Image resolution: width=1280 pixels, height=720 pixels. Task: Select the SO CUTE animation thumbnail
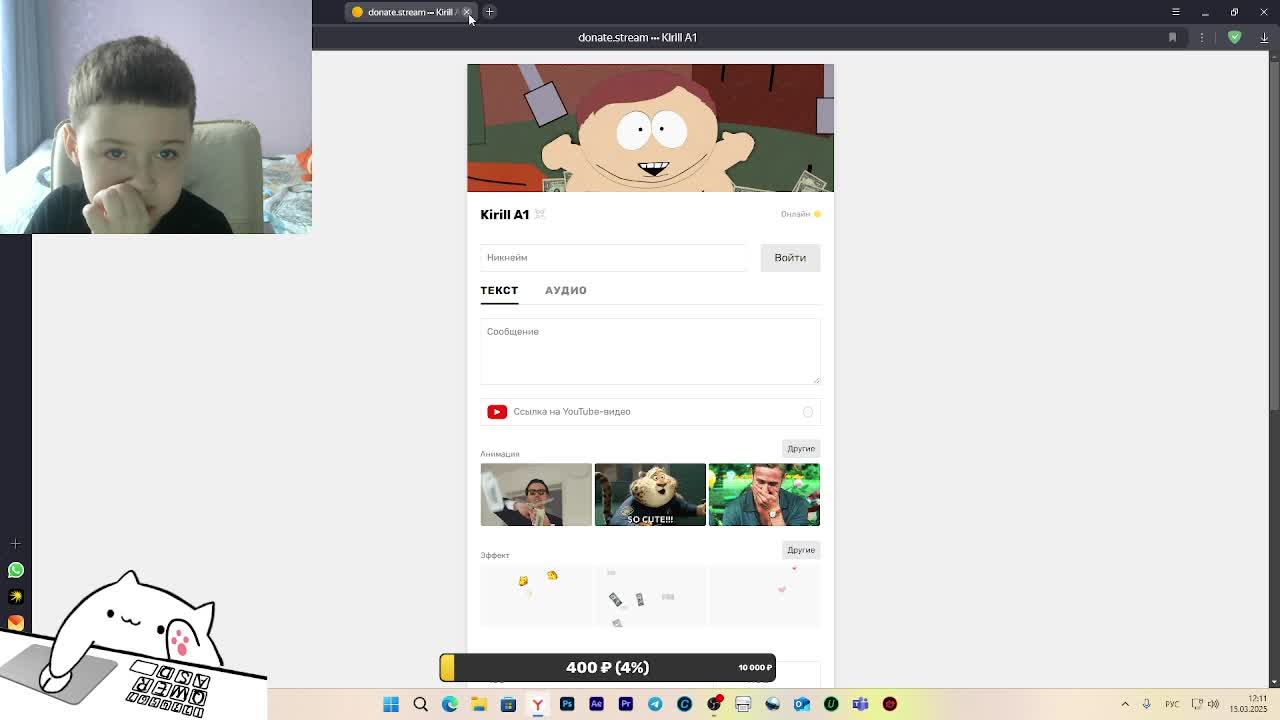[x=650, y=494]
